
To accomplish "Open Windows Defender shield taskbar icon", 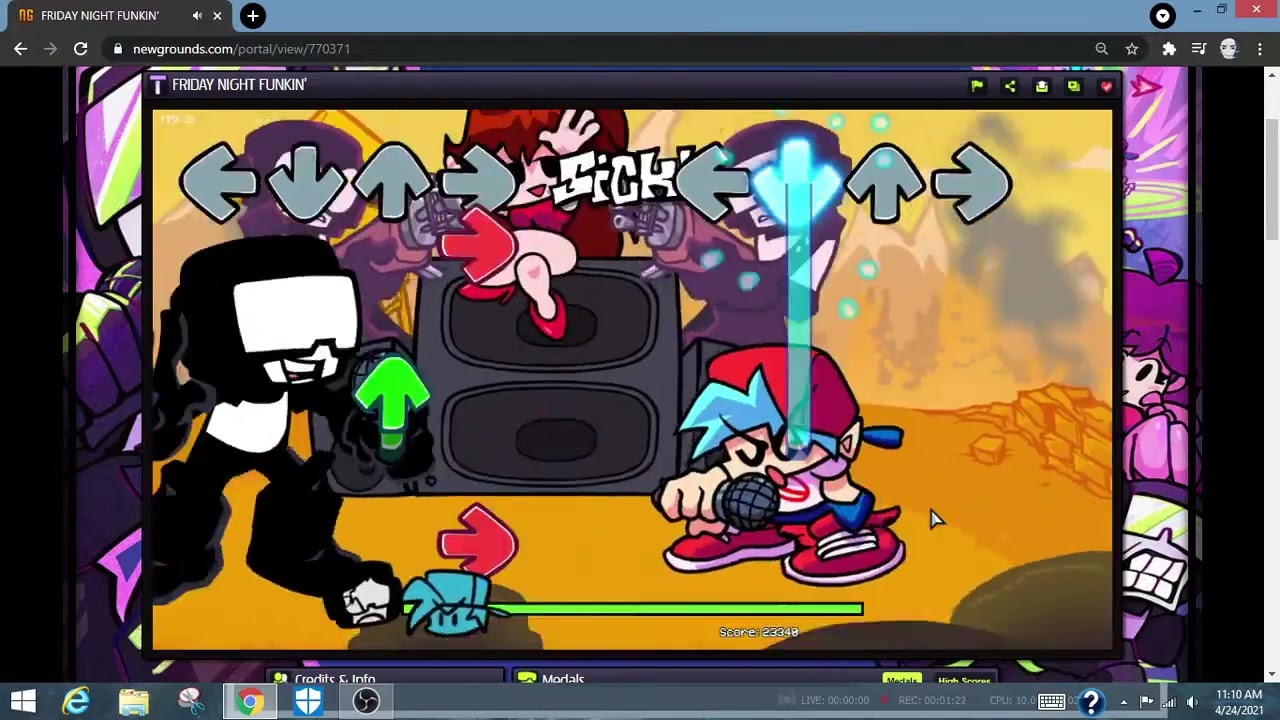I will click(x=308, y=701).
